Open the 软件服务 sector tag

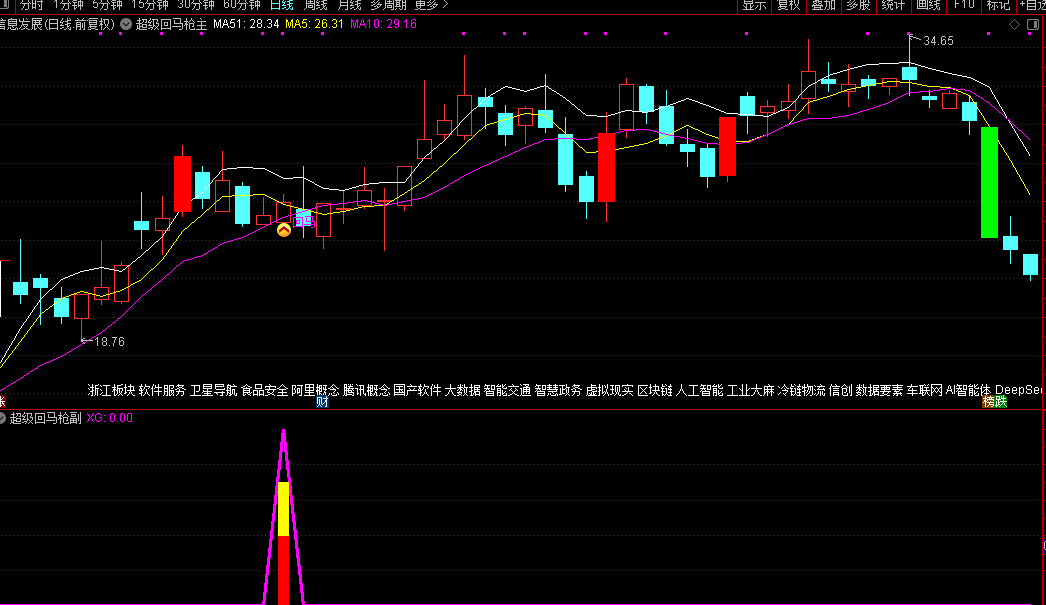(163, 390)
